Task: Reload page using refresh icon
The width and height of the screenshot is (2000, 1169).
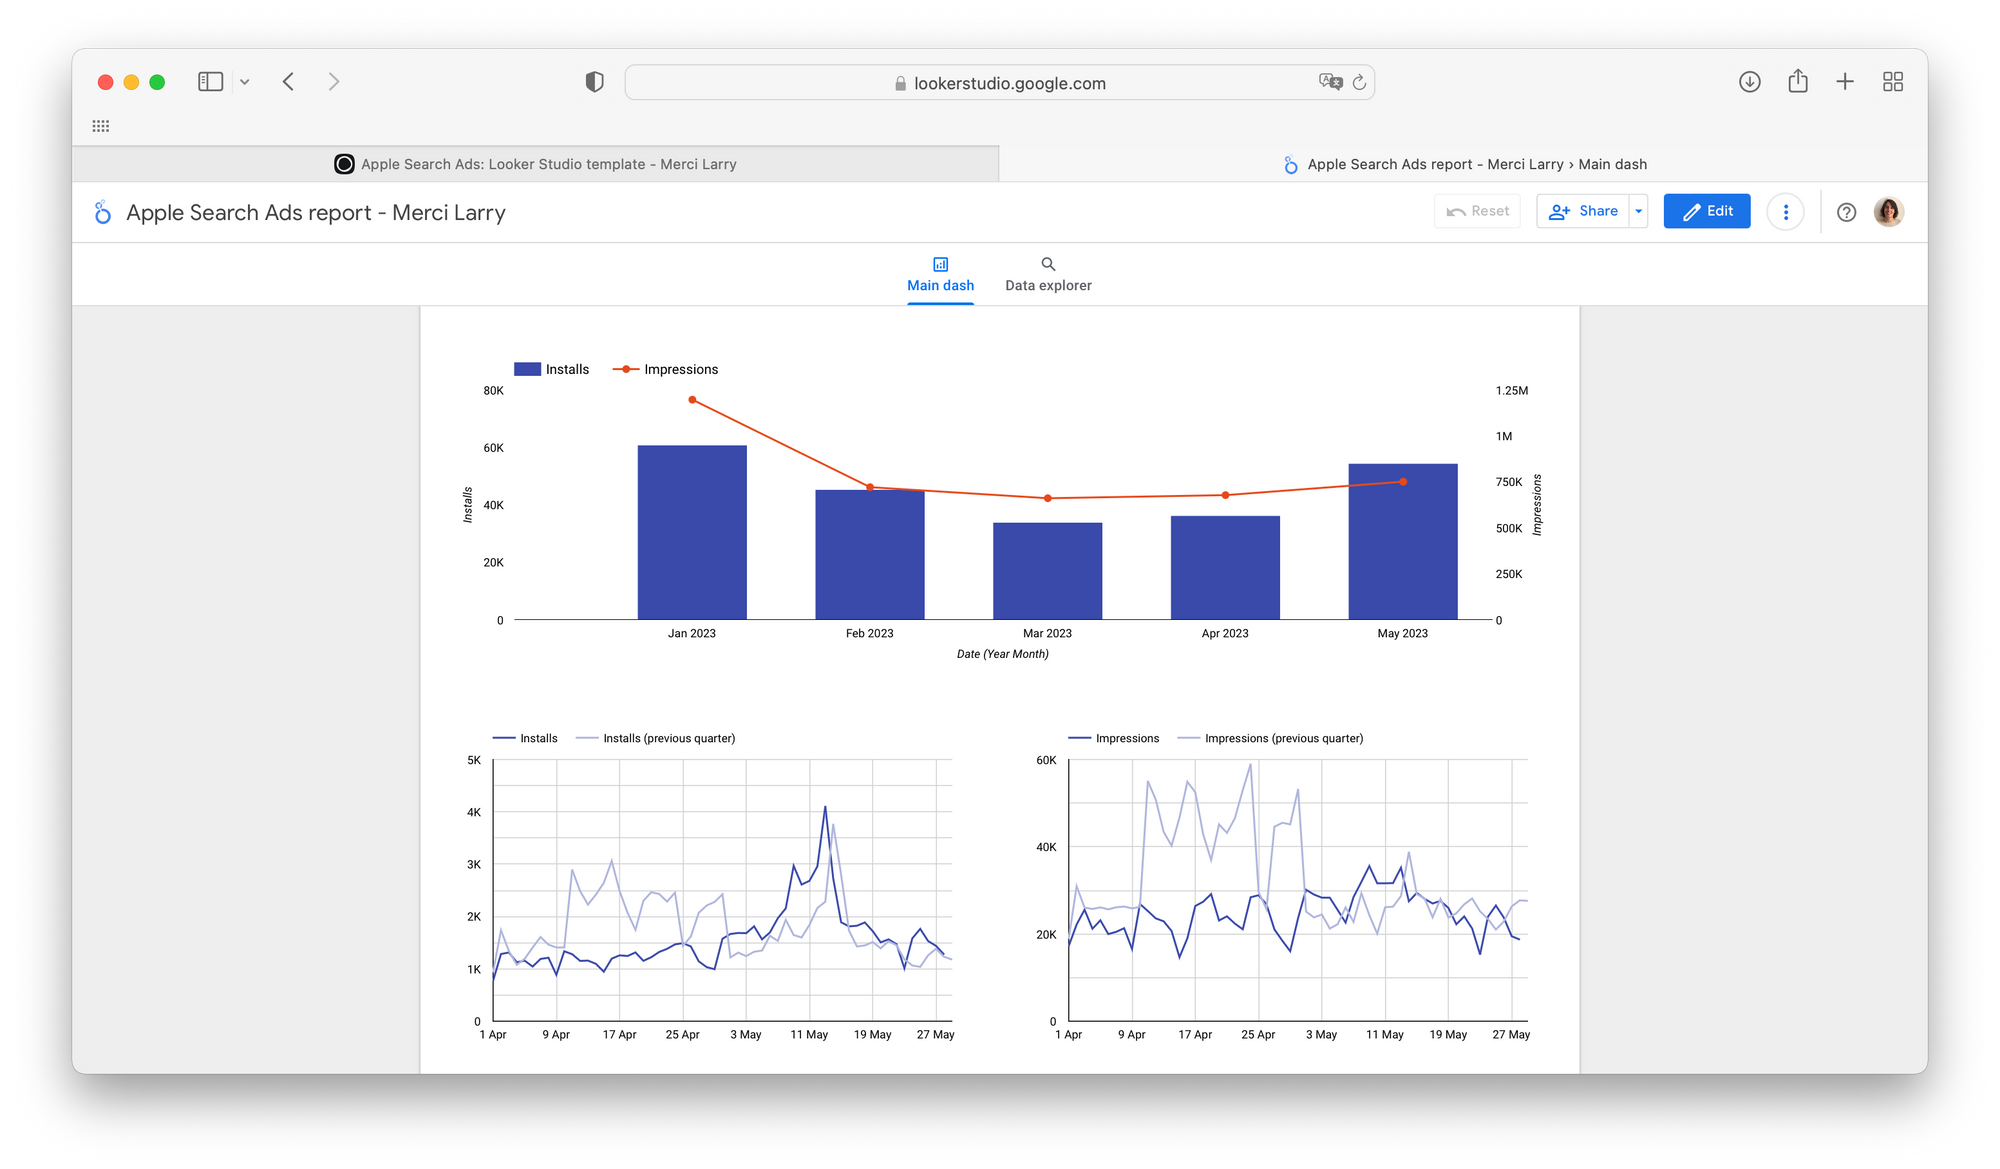Action: [x=1359, y=83]
